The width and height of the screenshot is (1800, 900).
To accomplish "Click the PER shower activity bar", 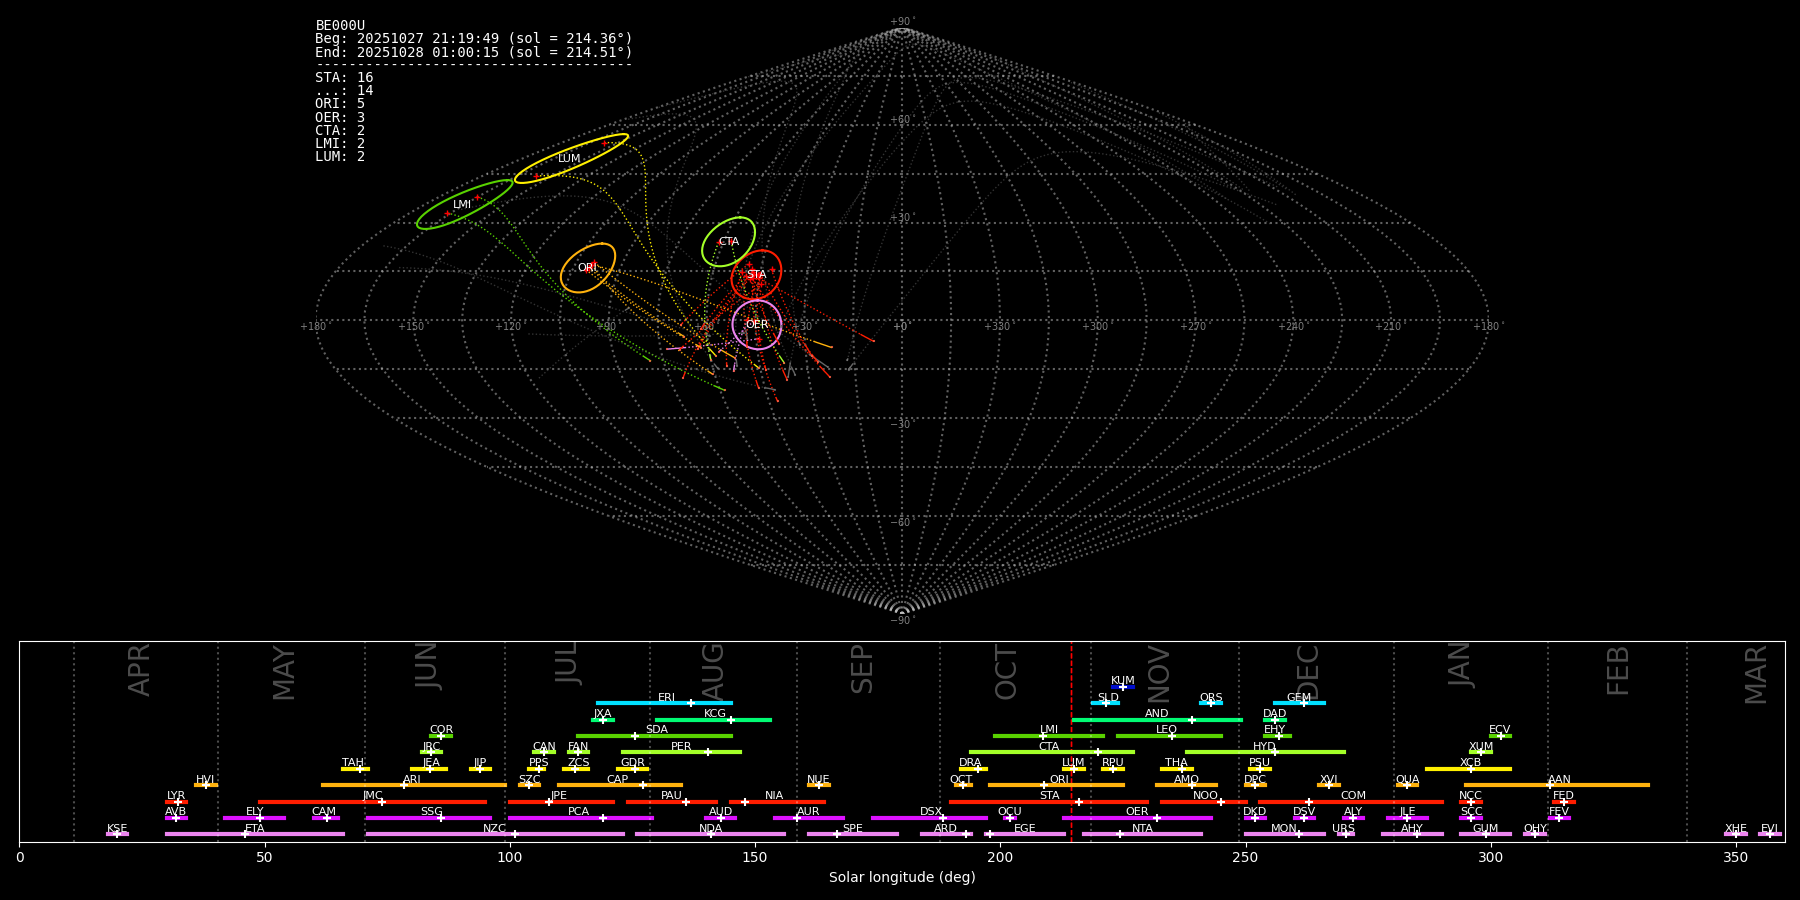I will [681, 752].
